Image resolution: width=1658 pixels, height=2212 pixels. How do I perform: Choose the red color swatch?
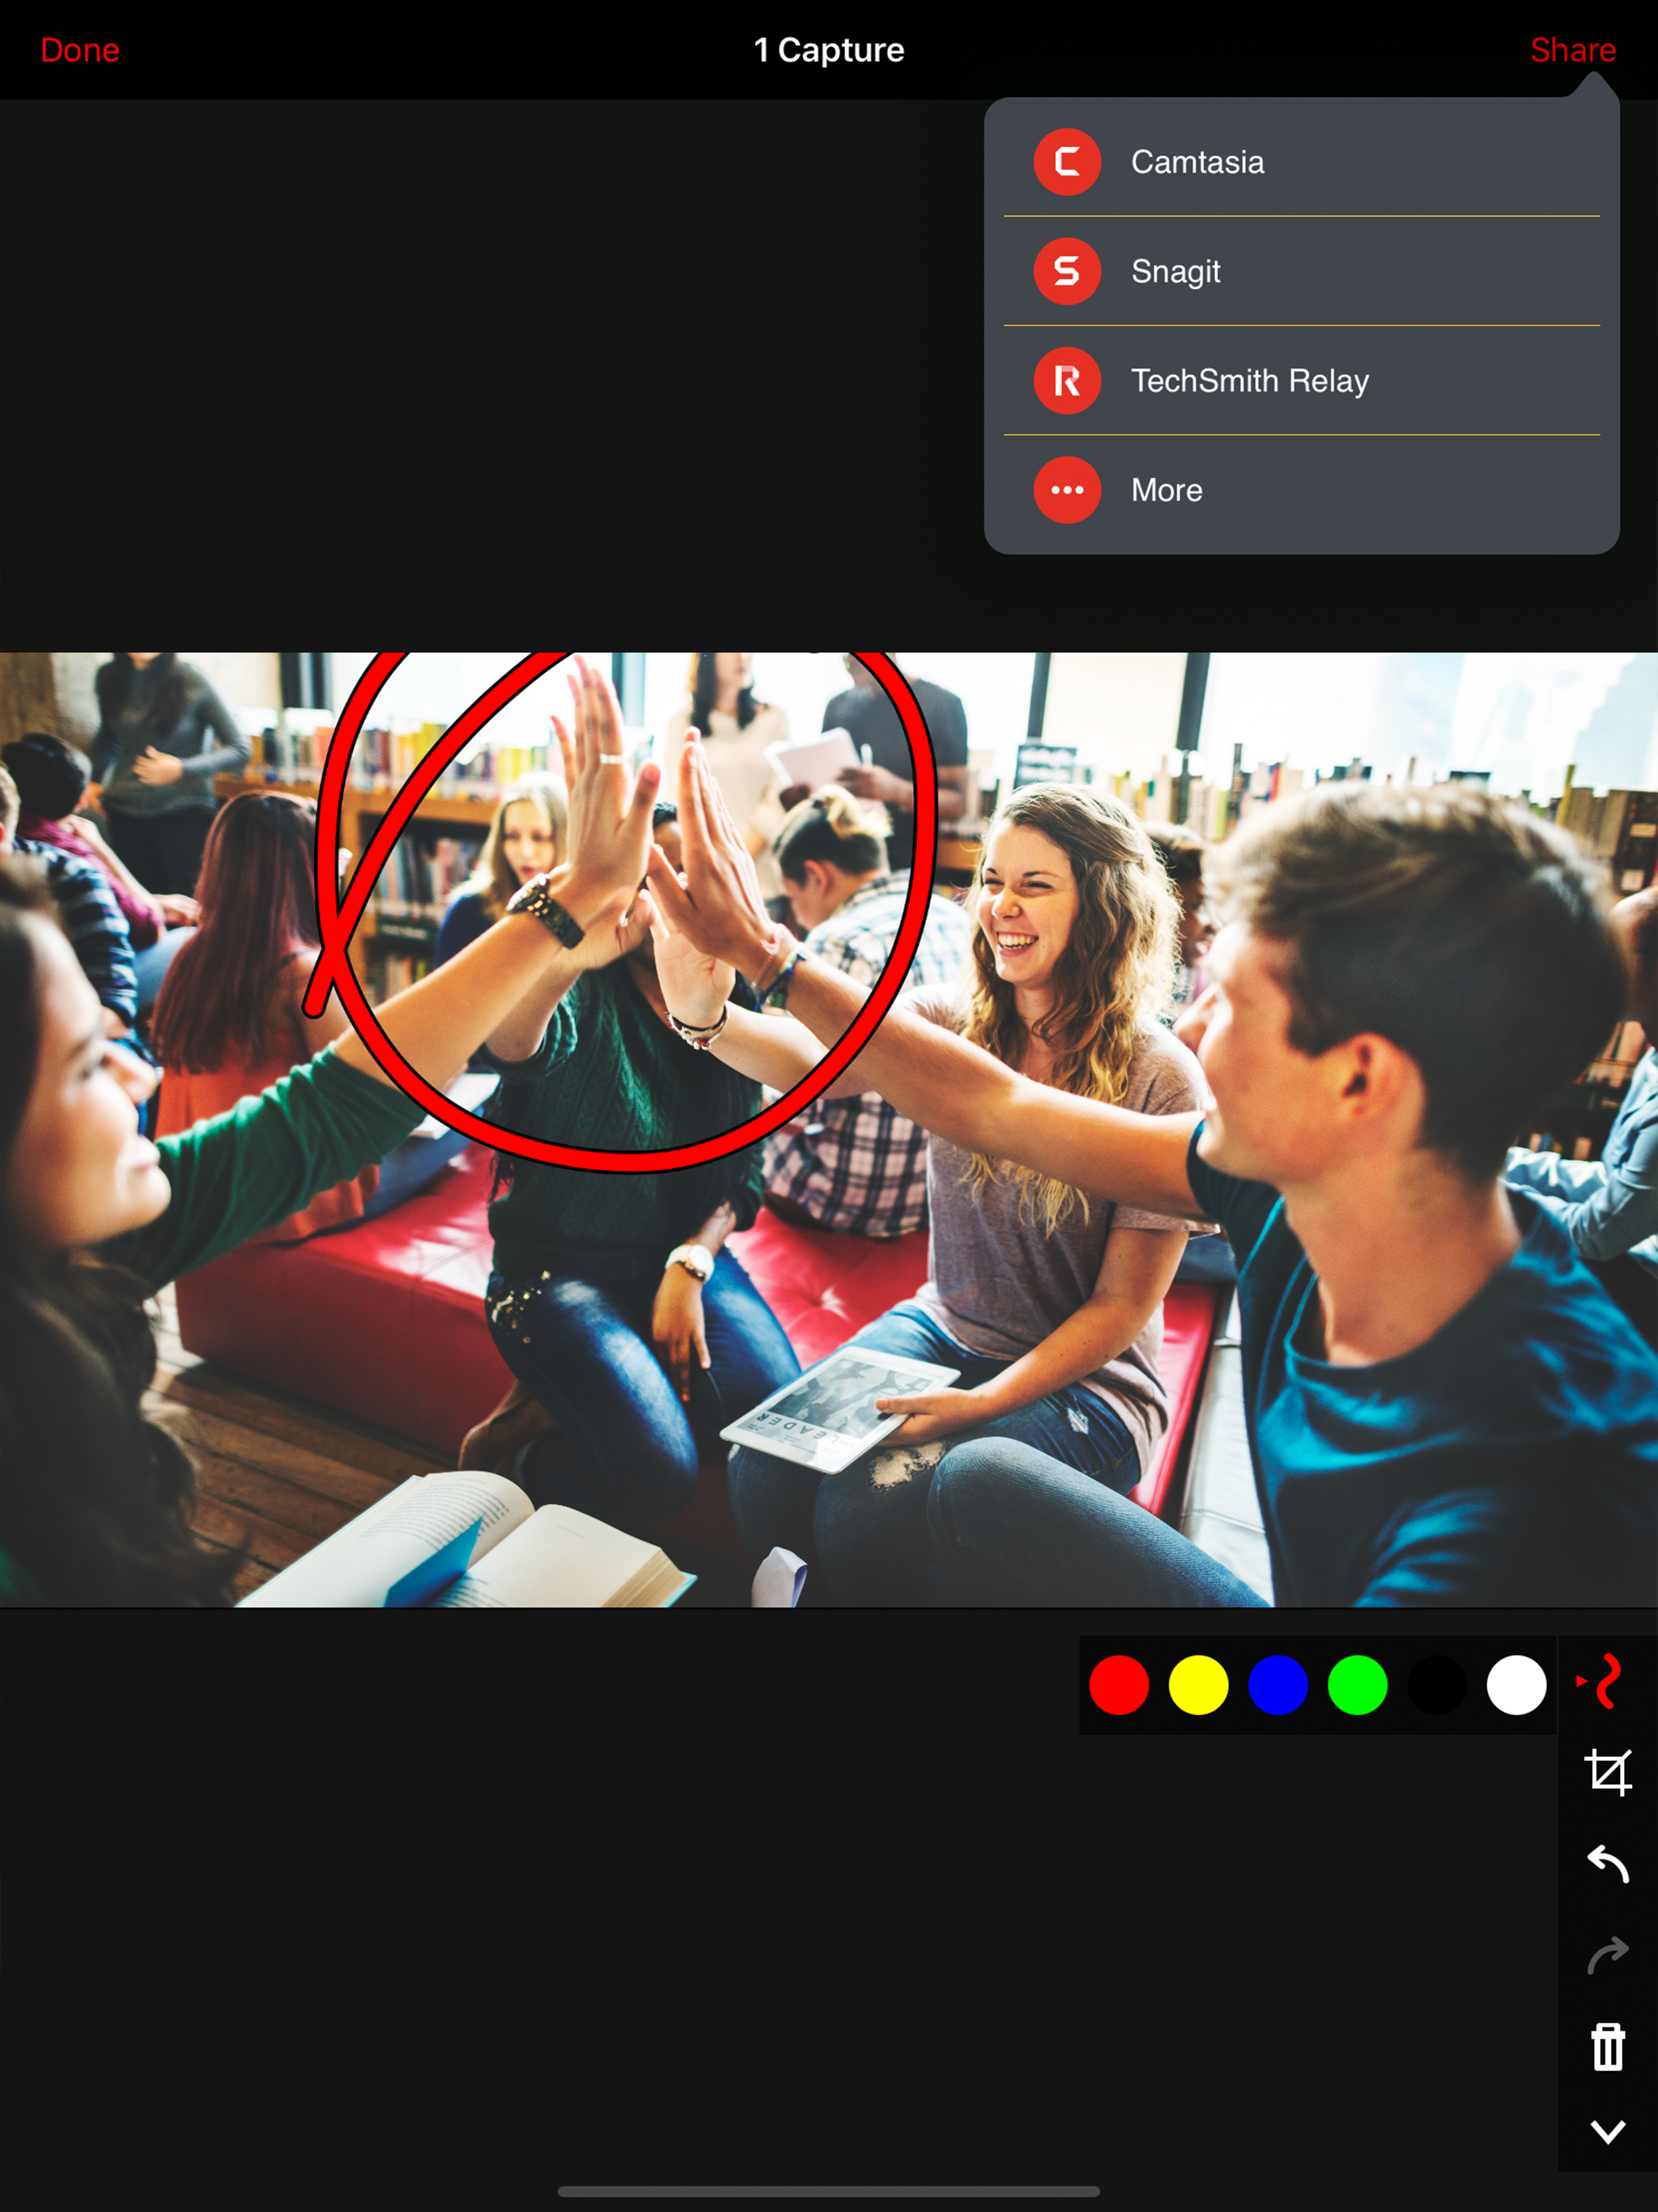[x=1119, y=1685]
